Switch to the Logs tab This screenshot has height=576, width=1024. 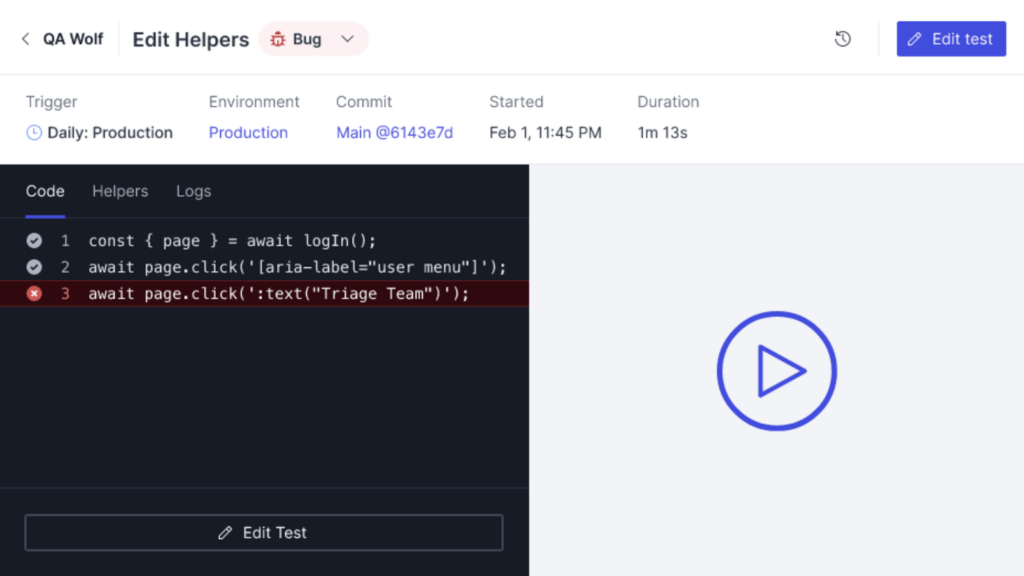coord(193,191)
